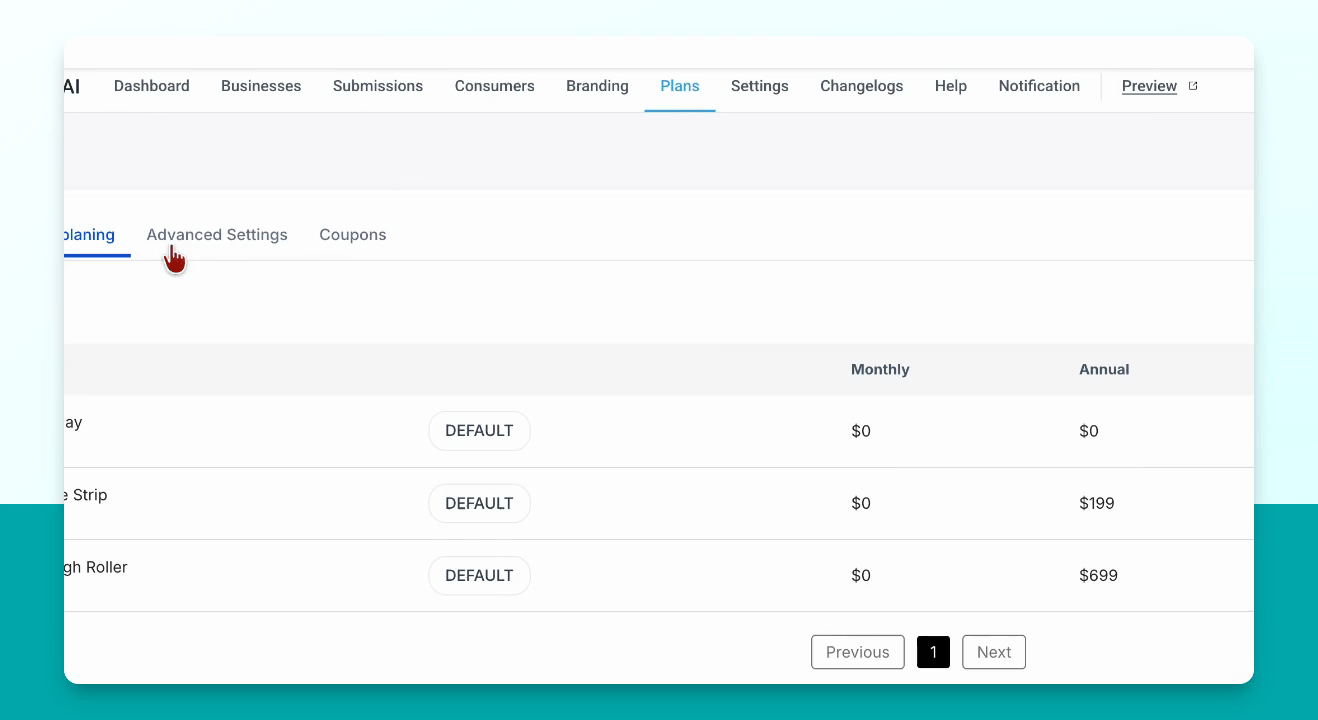The width and height of the screenshot is (1318, 720).
Task: Click the external-link icon beside Preview
Action: point(1193,86)
